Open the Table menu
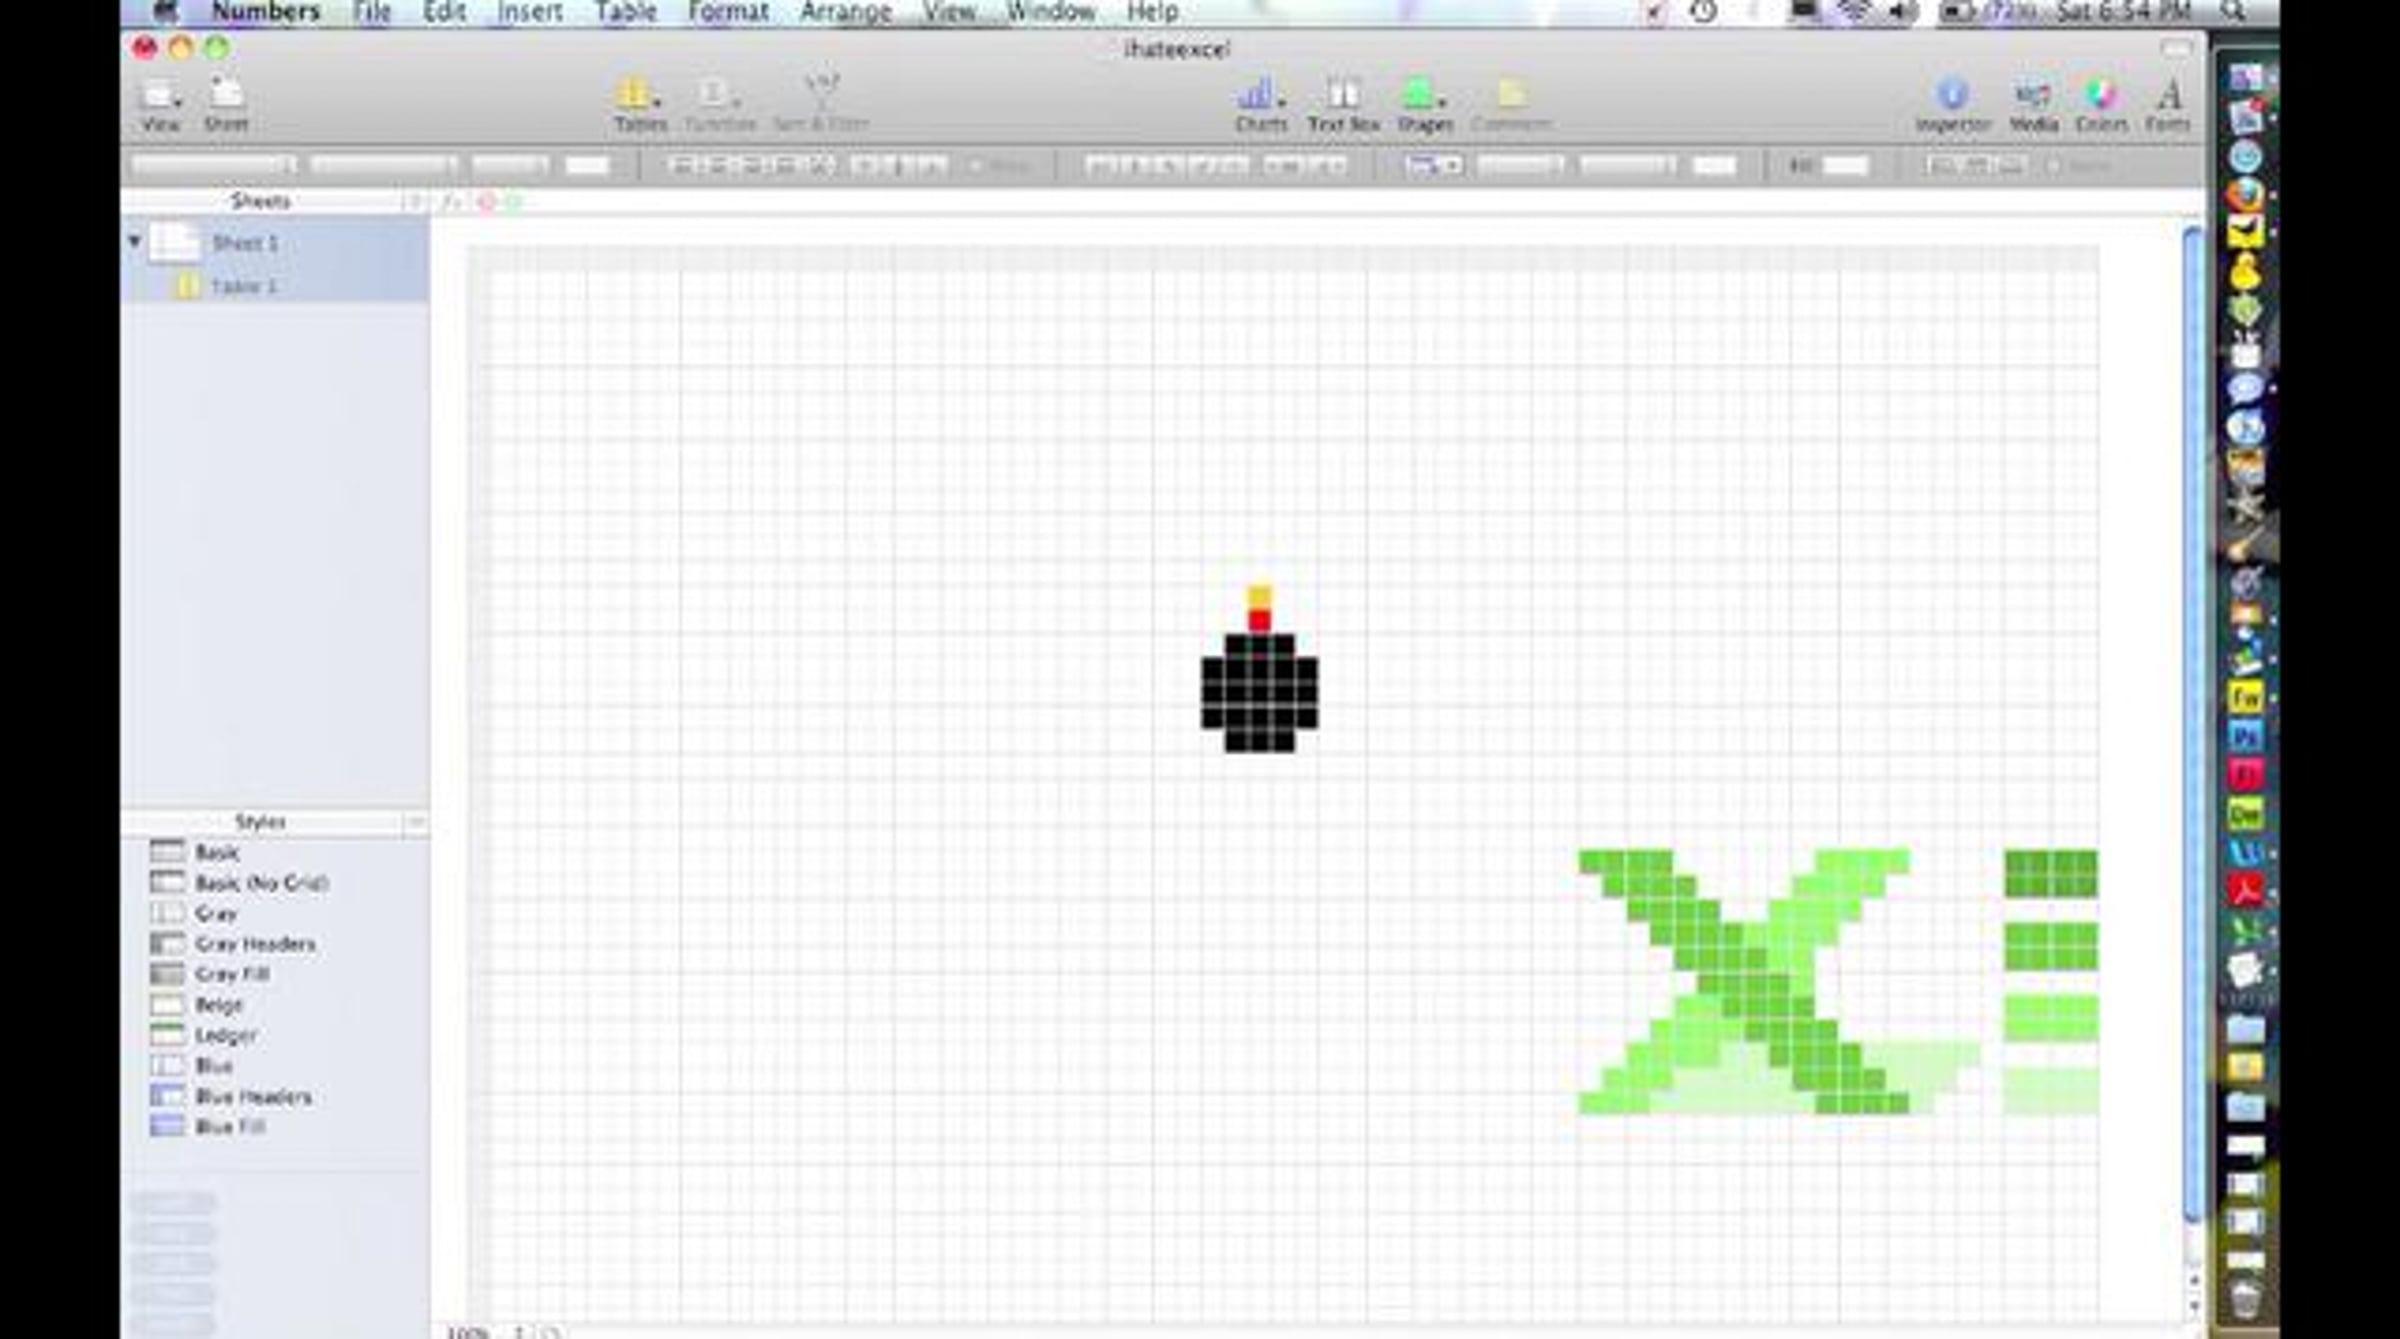 [x=626, y=11]
